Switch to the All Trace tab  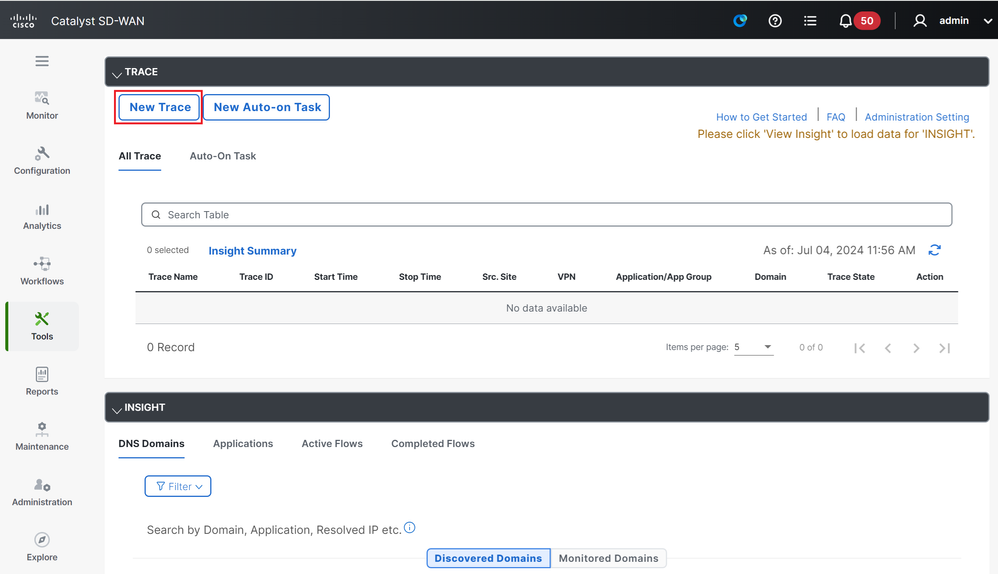[x=139, y=156]
